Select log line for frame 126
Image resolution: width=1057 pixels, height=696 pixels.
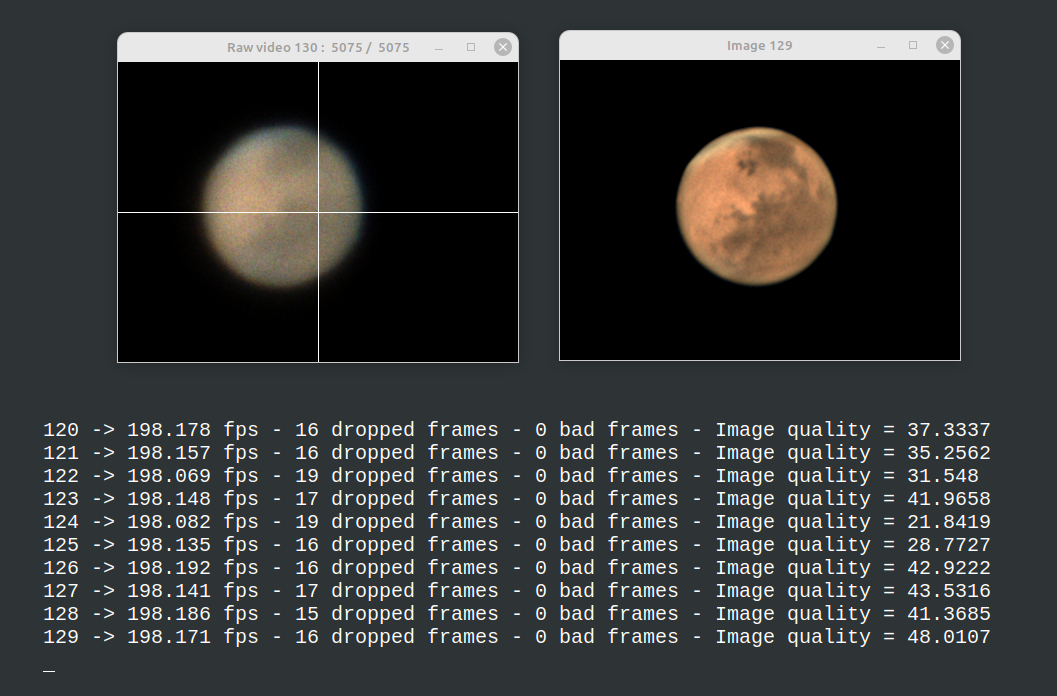click(516, 567)
